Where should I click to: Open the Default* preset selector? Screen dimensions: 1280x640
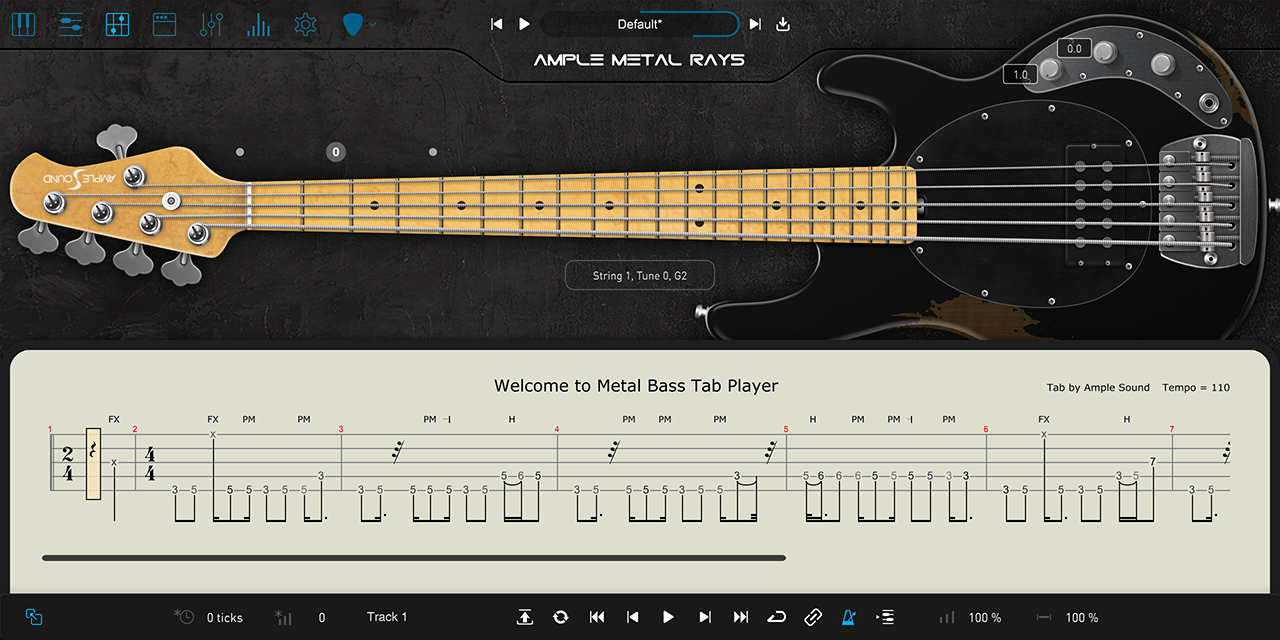[x=640, y=24]
